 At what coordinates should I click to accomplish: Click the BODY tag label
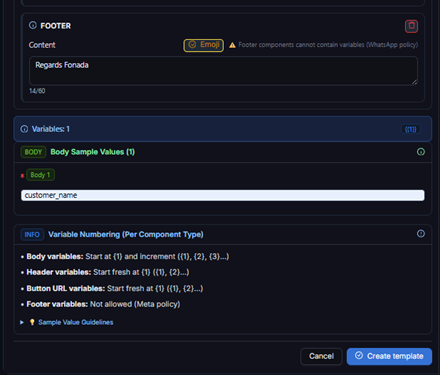pos(33,152)
